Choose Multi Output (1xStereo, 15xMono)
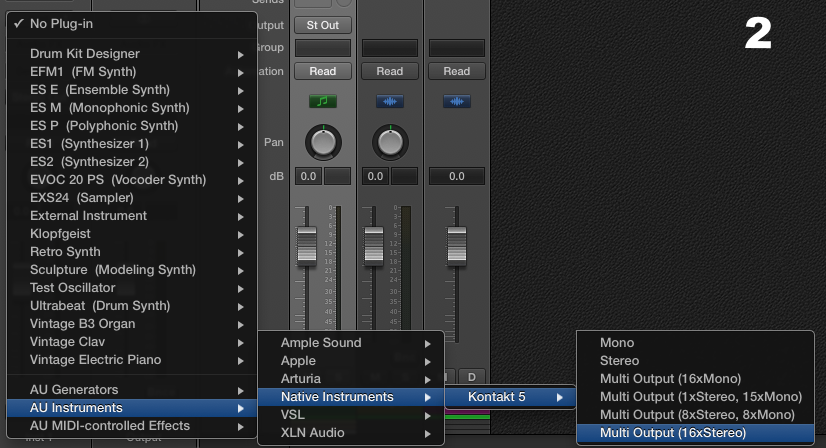Viewport: 826px width, 448px height. point(695,397)
